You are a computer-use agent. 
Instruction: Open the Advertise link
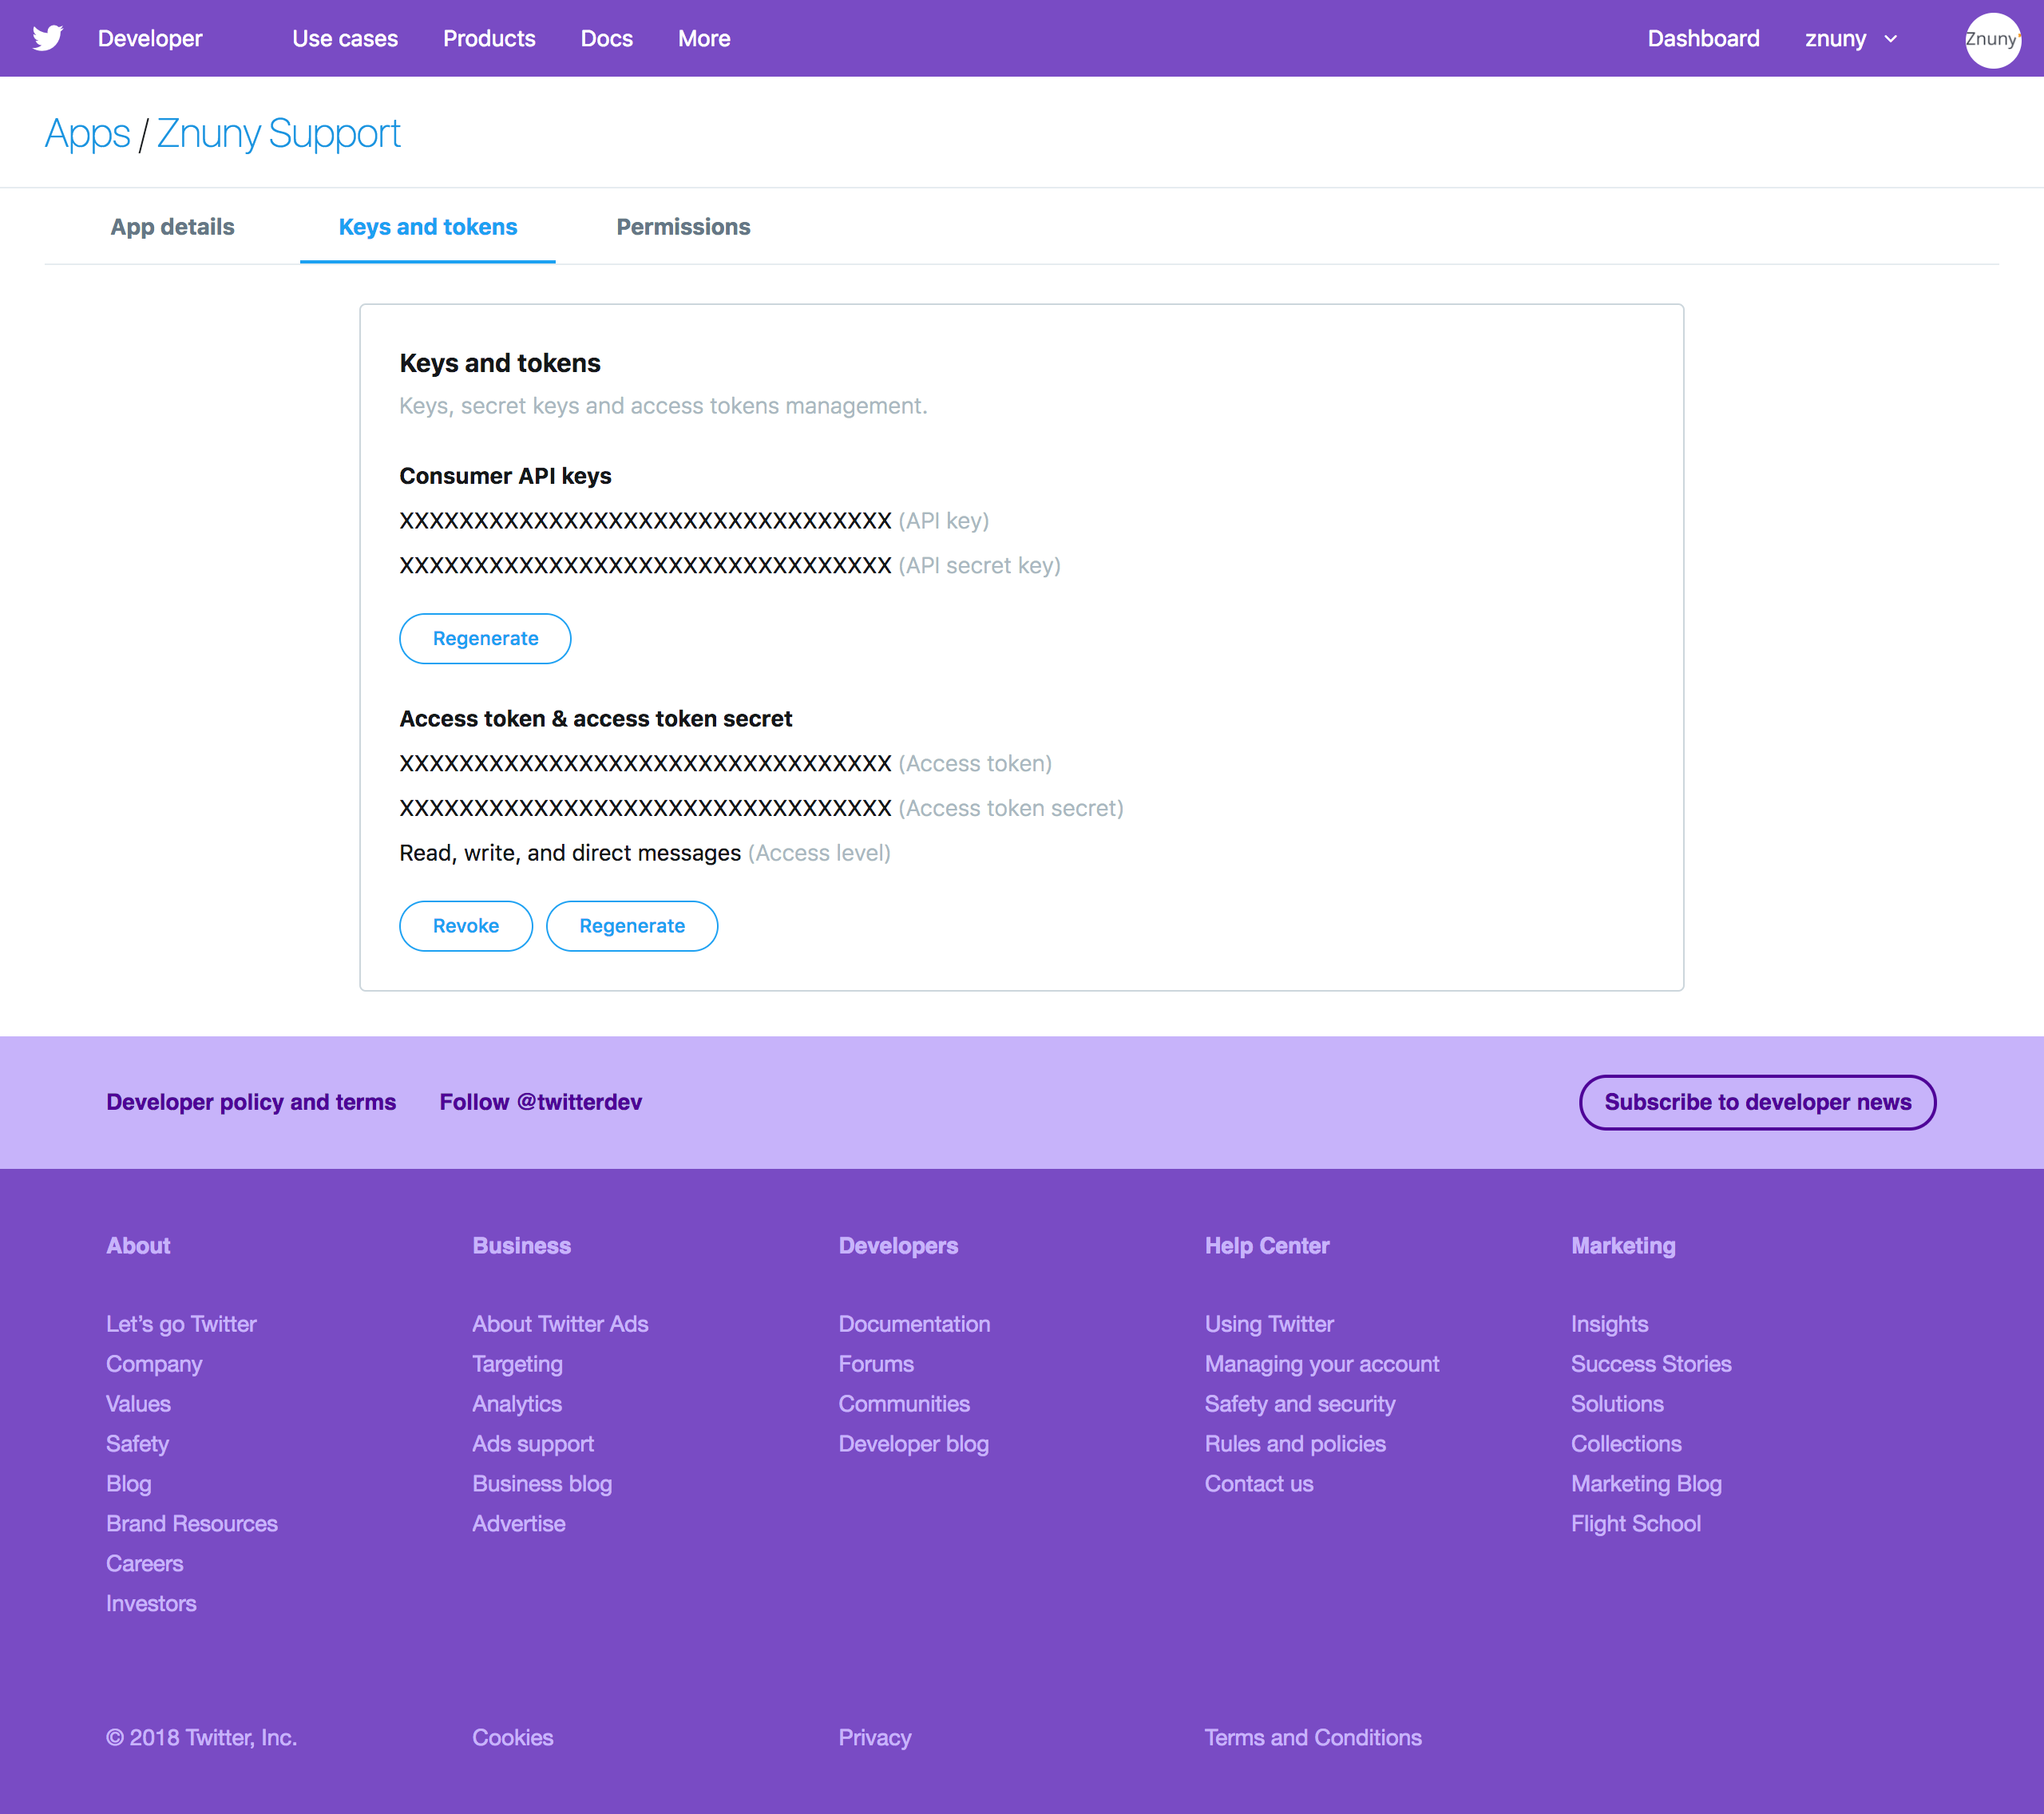click(519, 1524)
